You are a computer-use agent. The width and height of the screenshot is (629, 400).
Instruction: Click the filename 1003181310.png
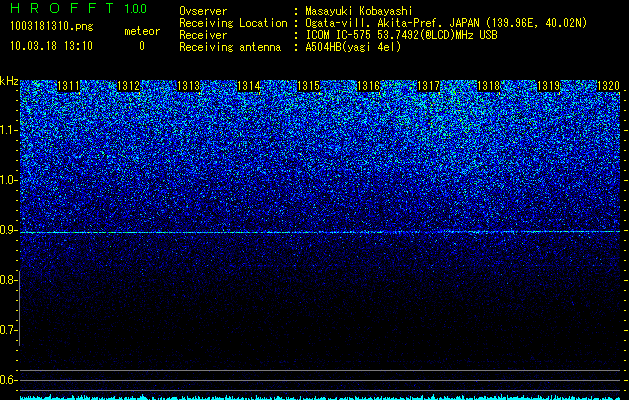52,27
